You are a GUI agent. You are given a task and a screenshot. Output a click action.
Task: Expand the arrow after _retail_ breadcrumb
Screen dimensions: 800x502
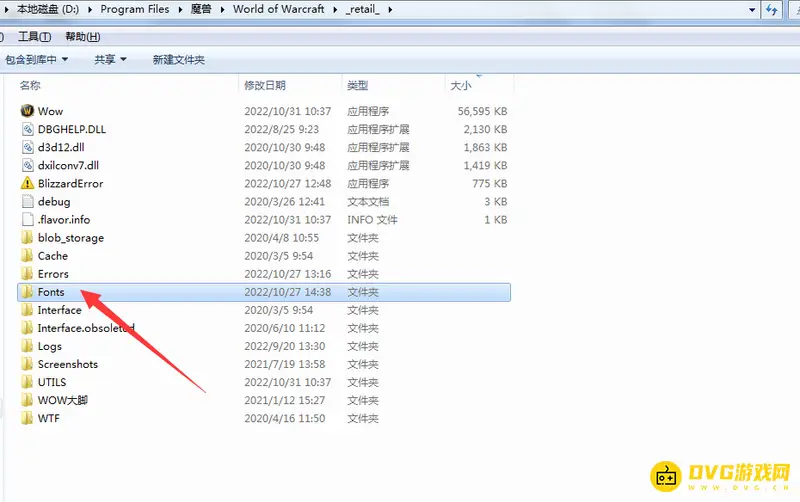click(390, 9)
